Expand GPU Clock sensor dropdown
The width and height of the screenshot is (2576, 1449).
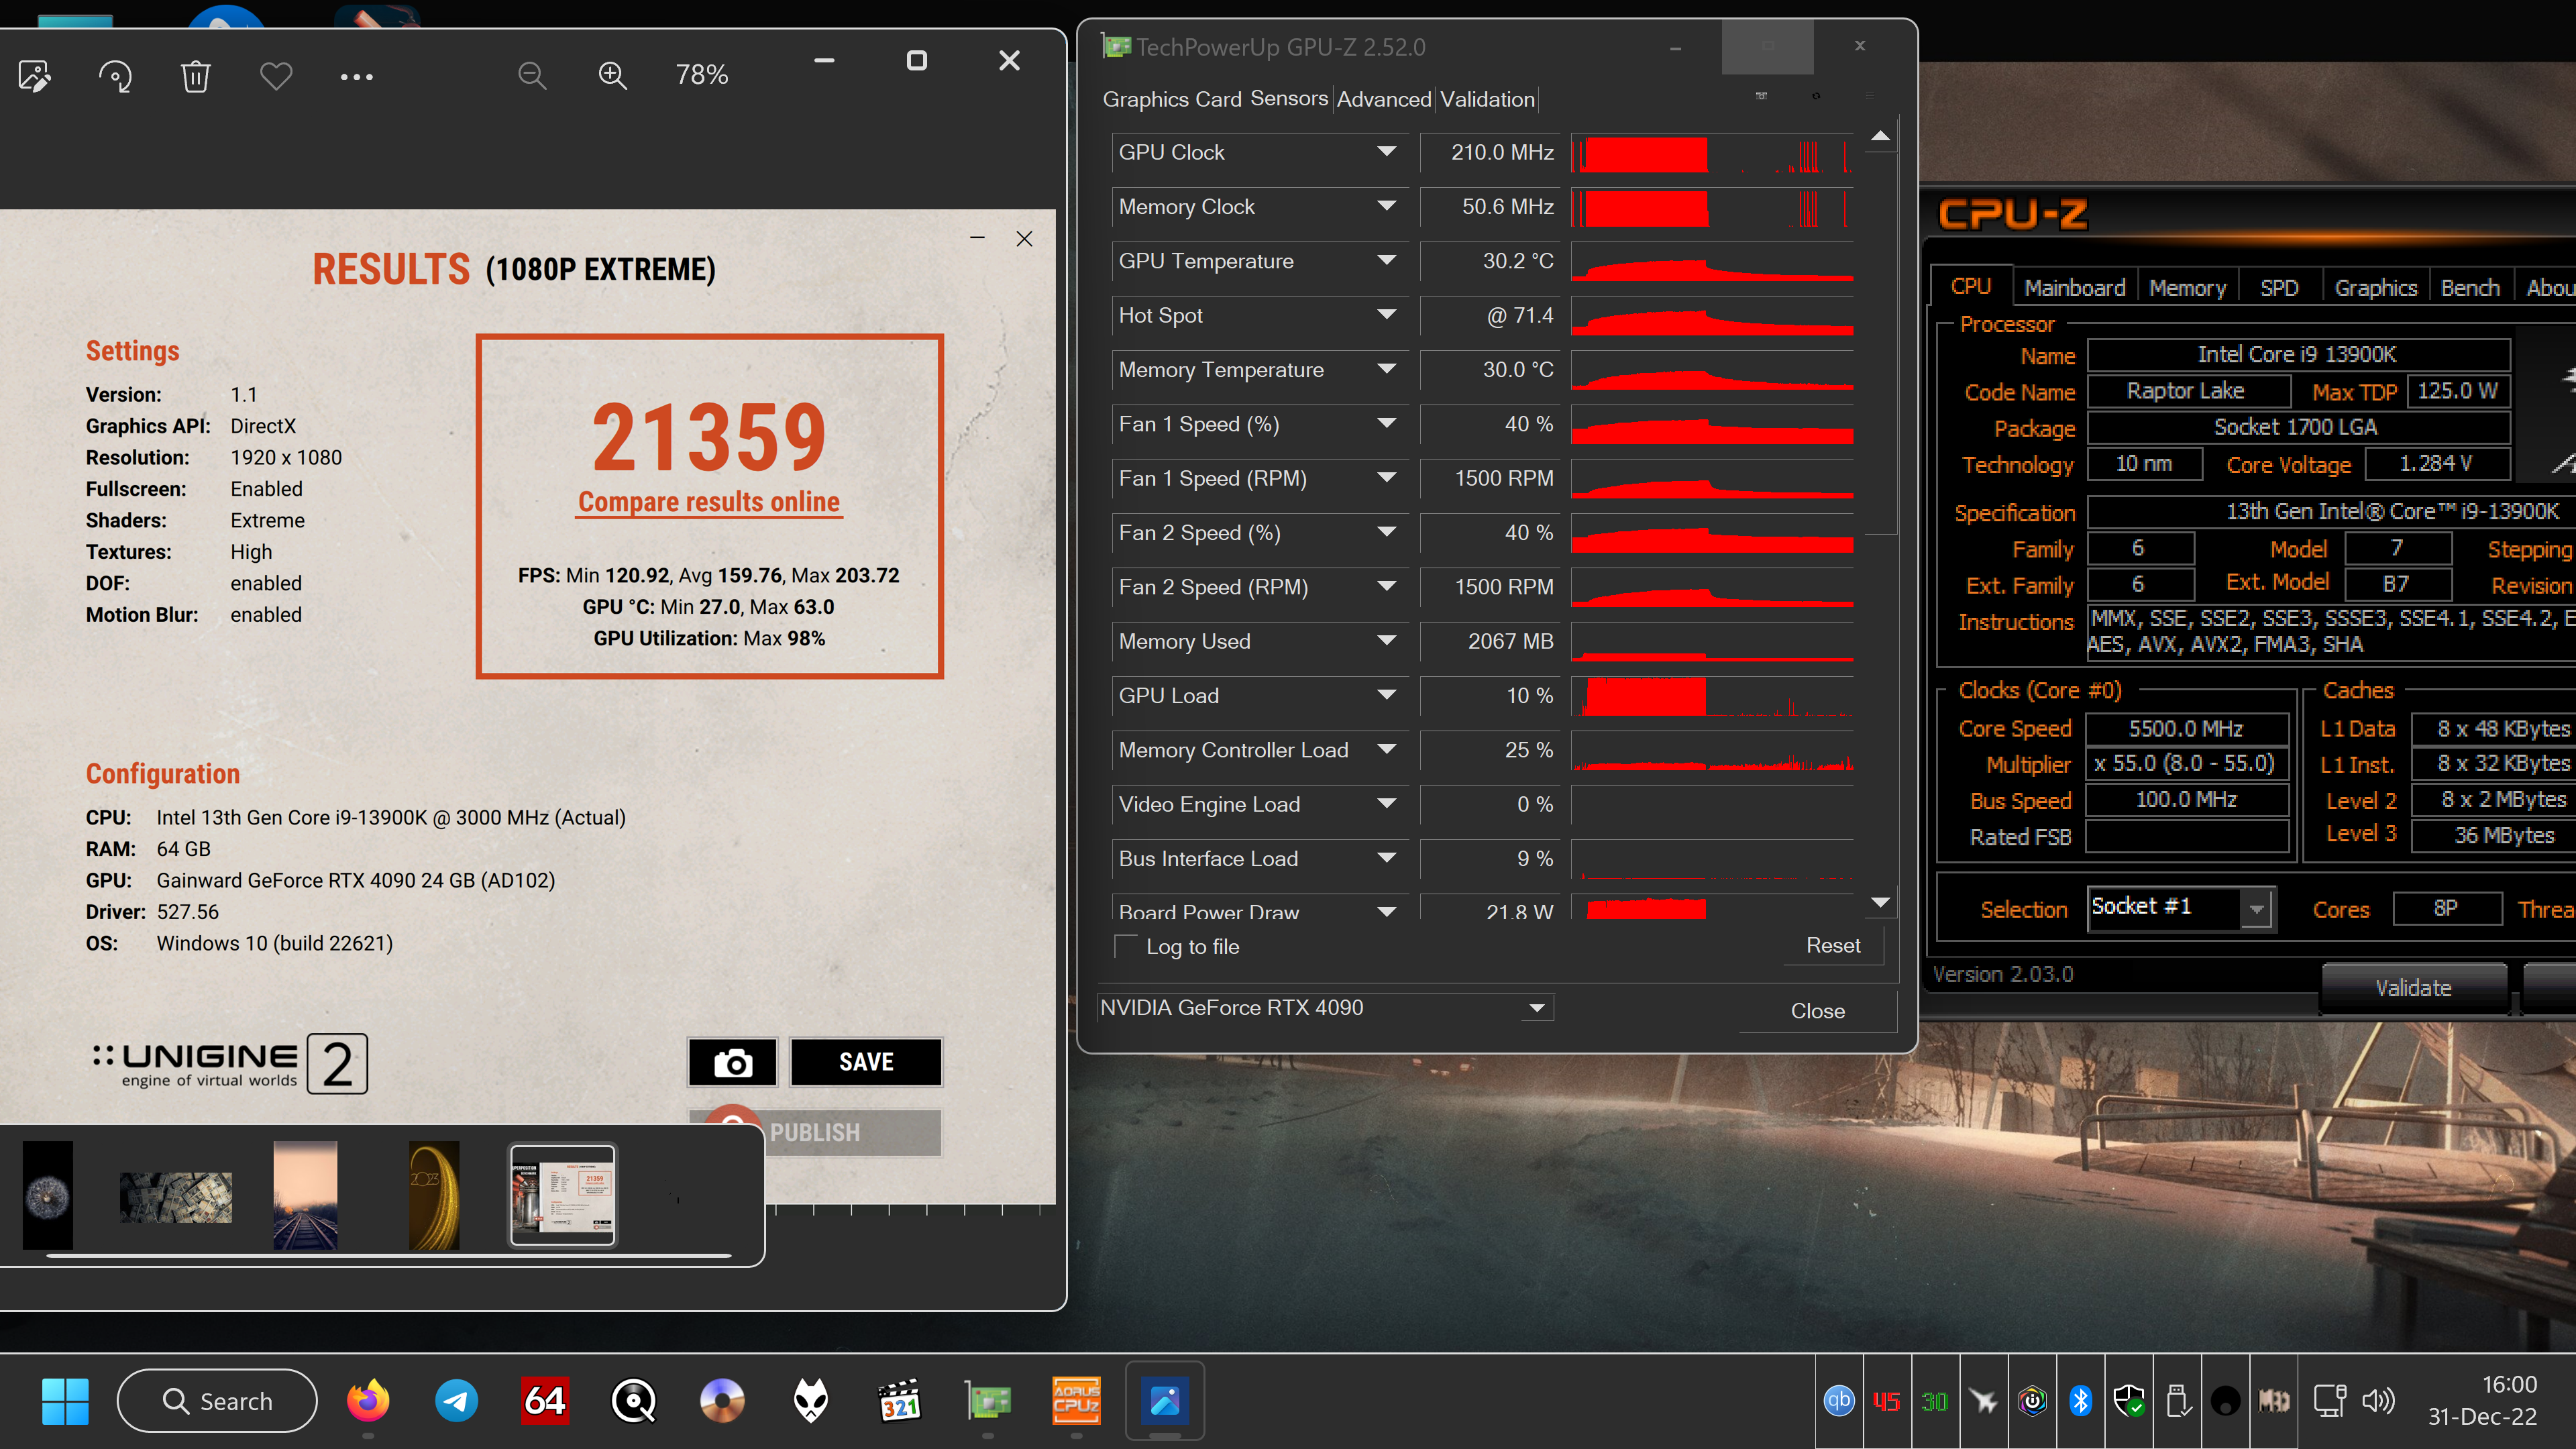point(1386,152)
